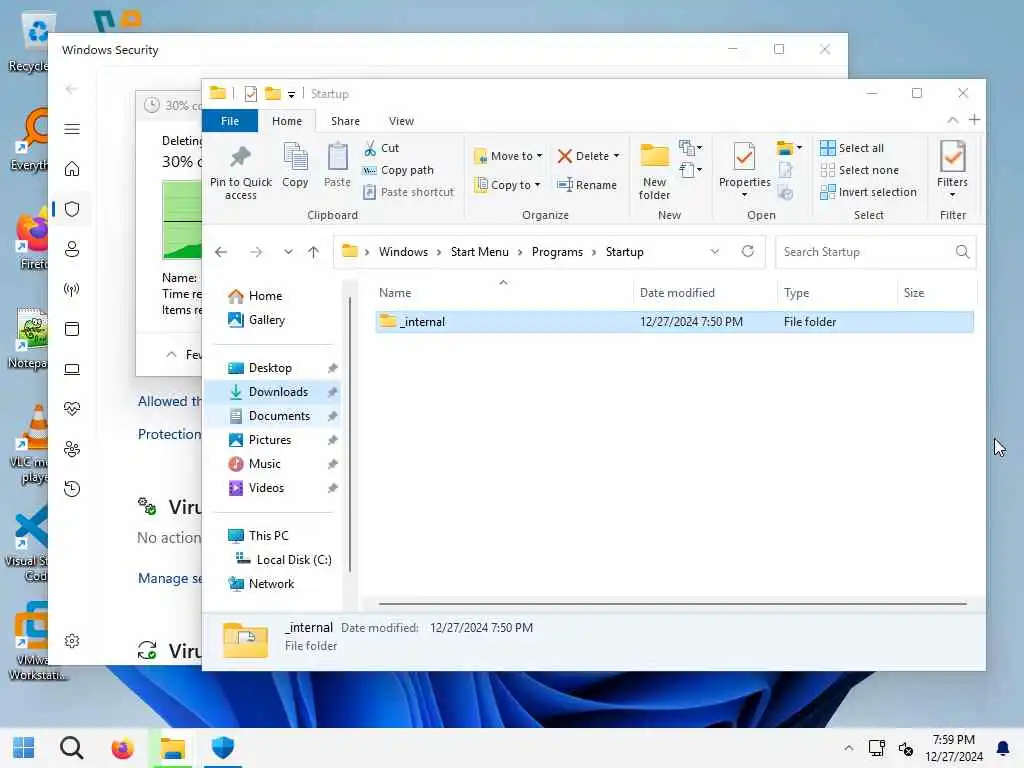
Task: Open the New item dropdown
Action: pos(690,148)
